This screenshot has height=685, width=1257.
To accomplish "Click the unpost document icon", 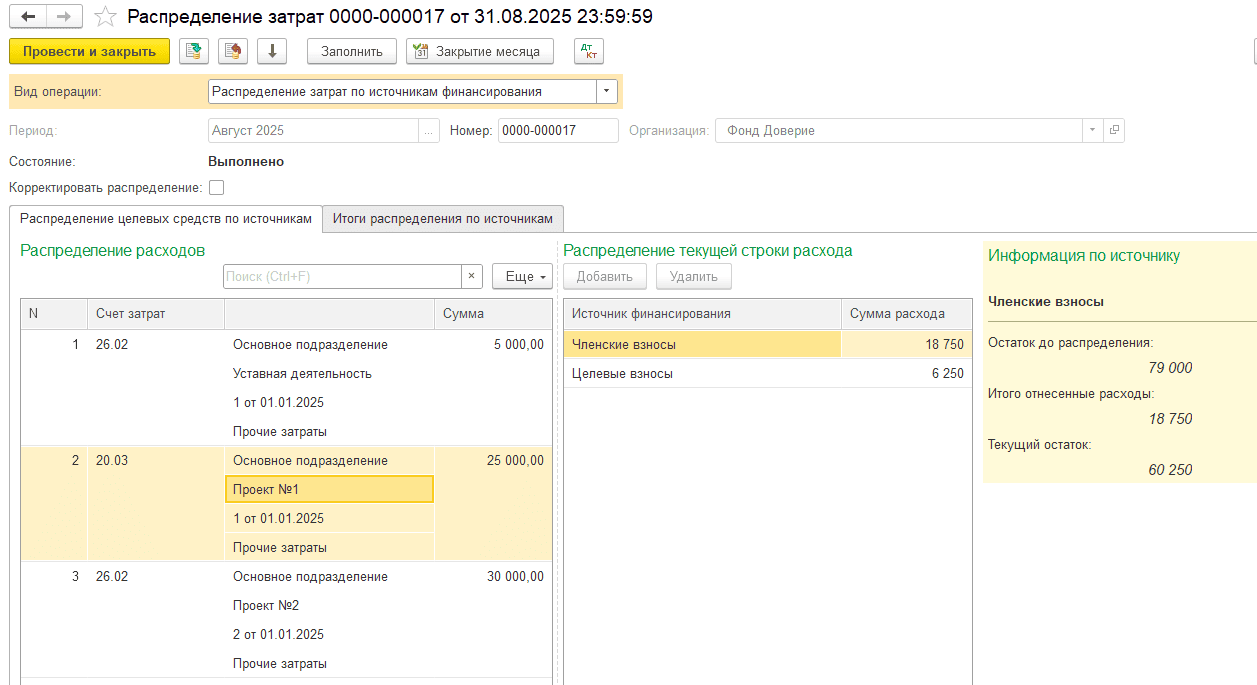I will click(x=233, y=51).
